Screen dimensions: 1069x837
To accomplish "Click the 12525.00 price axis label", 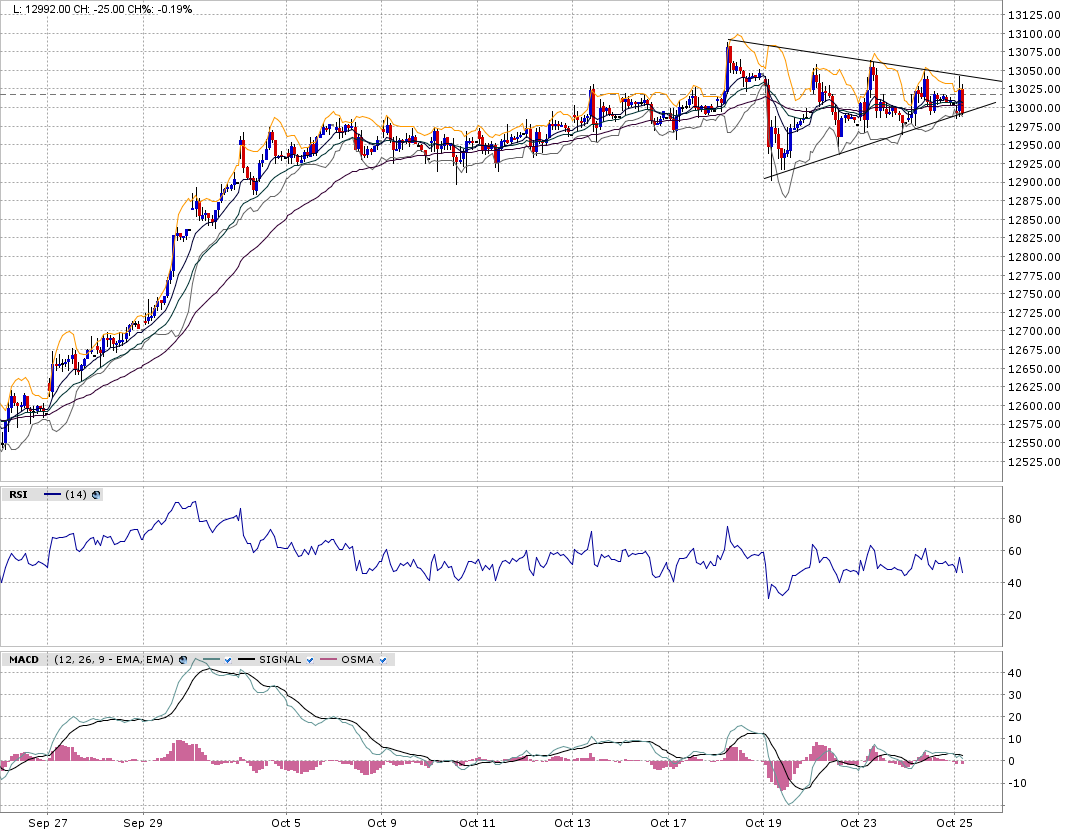I will coord(1034,462).
